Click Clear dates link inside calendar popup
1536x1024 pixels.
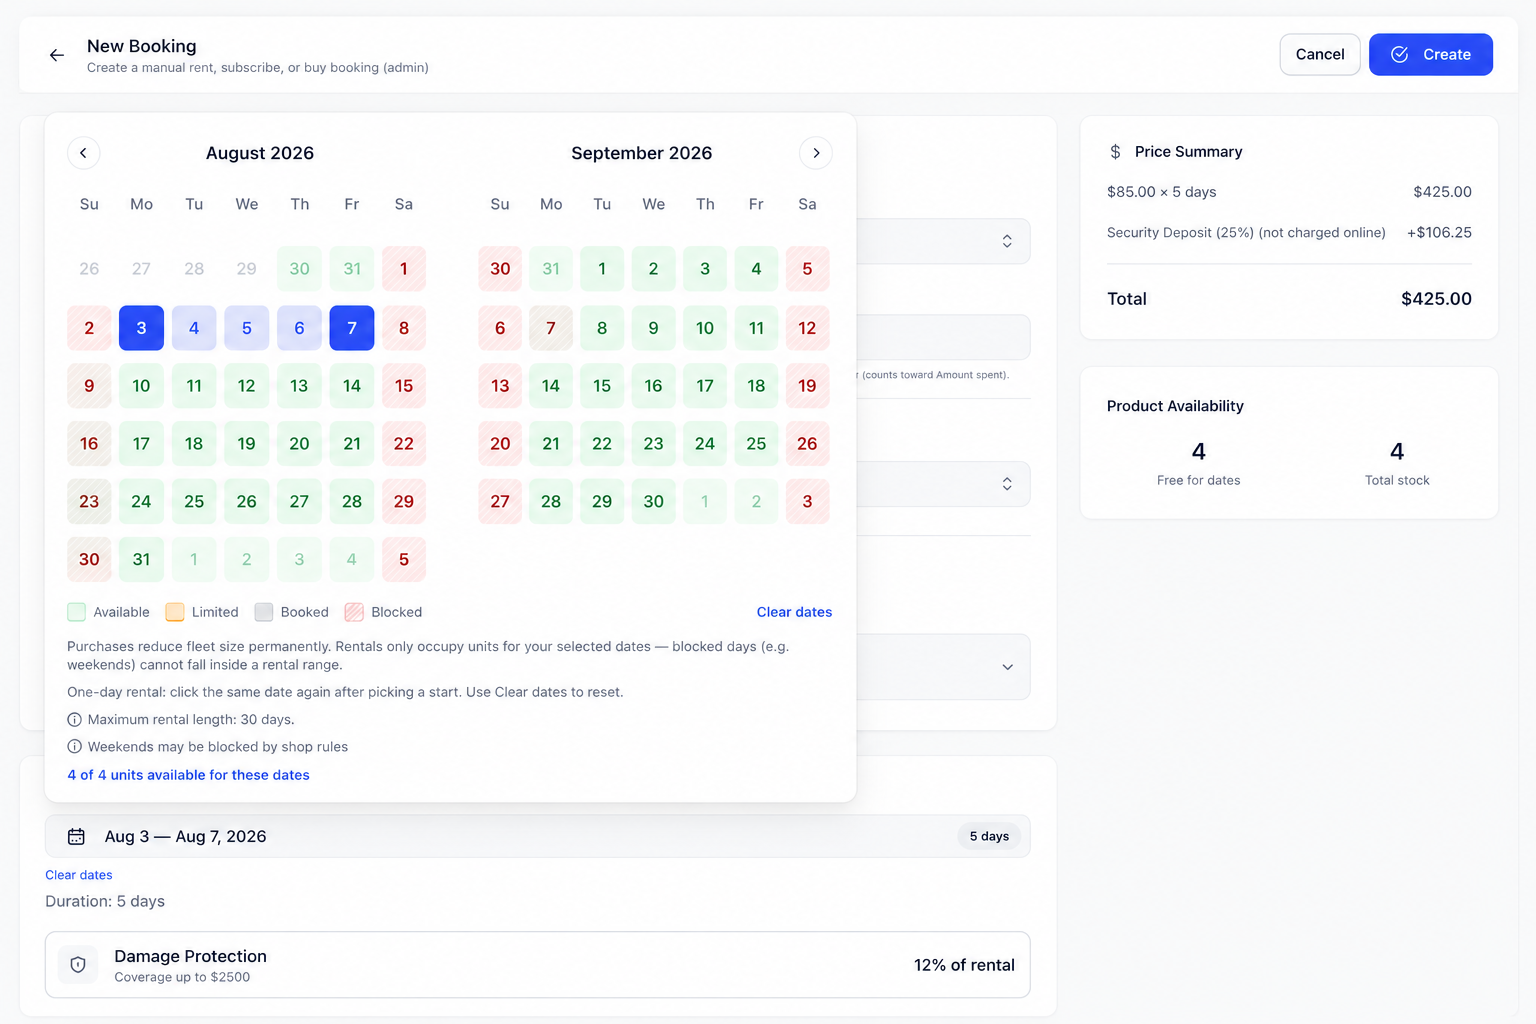click(794, 612)
